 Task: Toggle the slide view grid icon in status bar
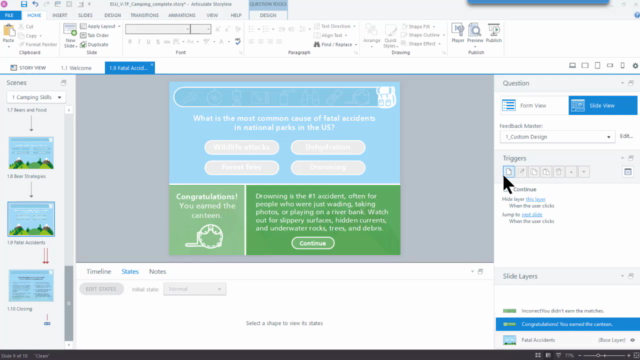pos(538,356)
